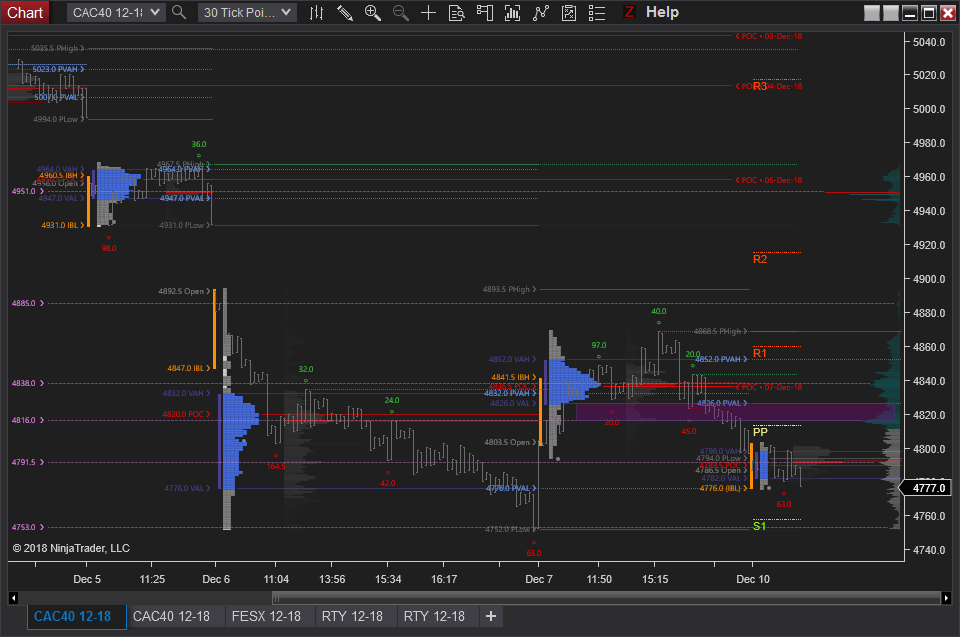The image size is (960, 637).
Task: Open the 30 Tick Point interval dropdown
Action: pos(247,12)
